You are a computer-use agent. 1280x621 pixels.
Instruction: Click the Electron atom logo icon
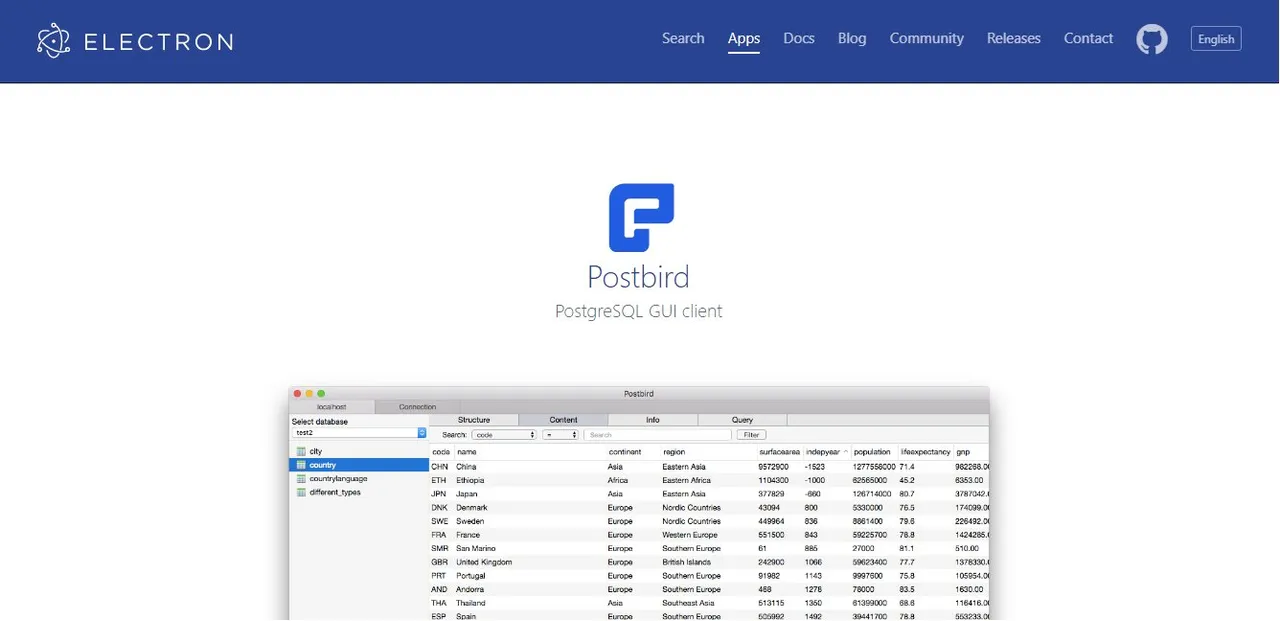pos(54,41)
